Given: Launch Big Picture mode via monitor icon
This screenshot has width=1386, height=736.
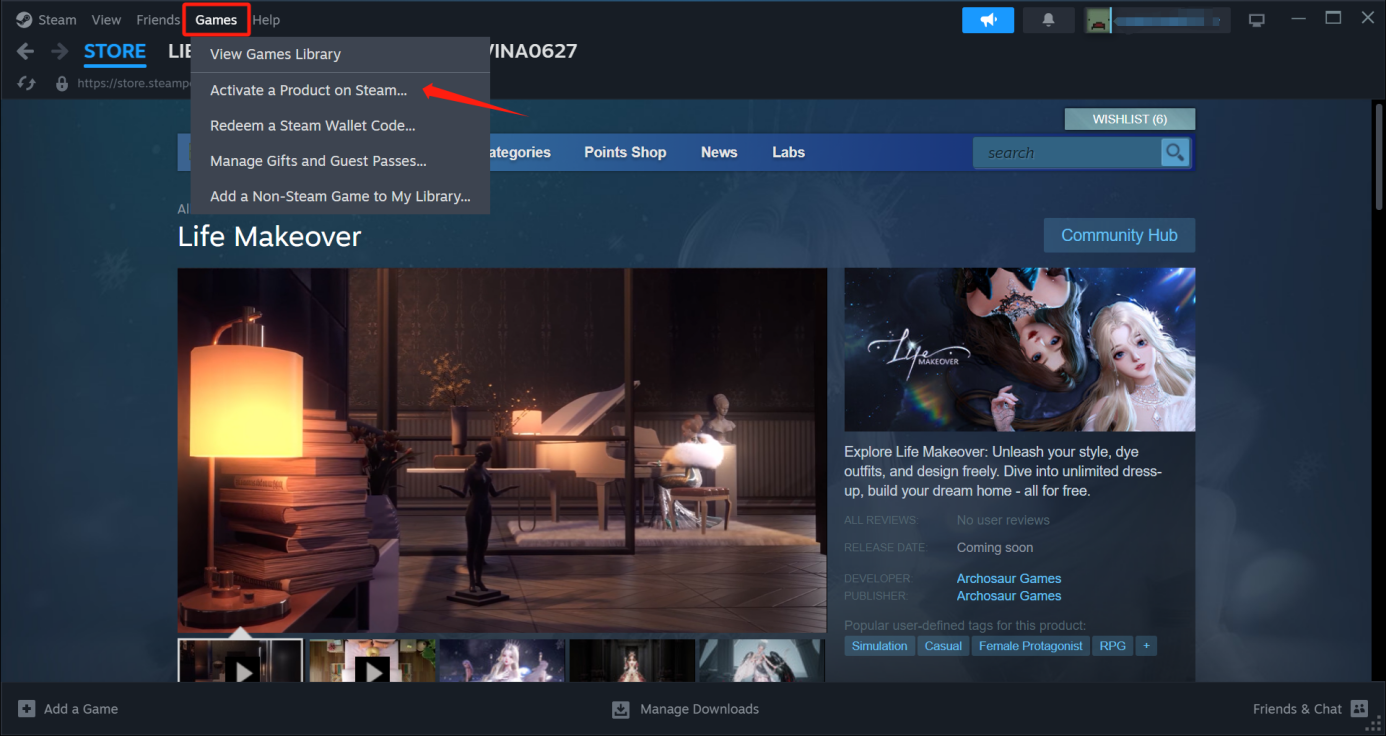Looking at the screenshot, I should tap(1257, 20).
